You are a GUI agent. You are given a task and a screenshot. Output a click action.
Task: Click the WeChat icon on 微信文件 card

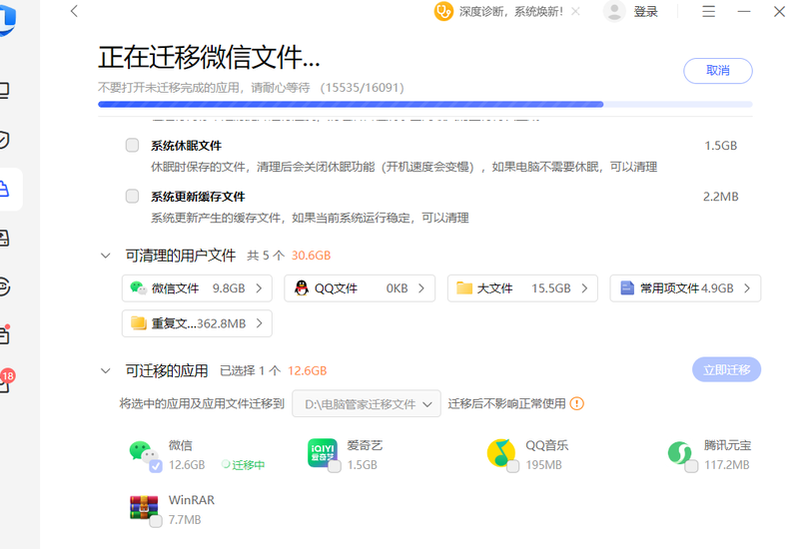138,288
